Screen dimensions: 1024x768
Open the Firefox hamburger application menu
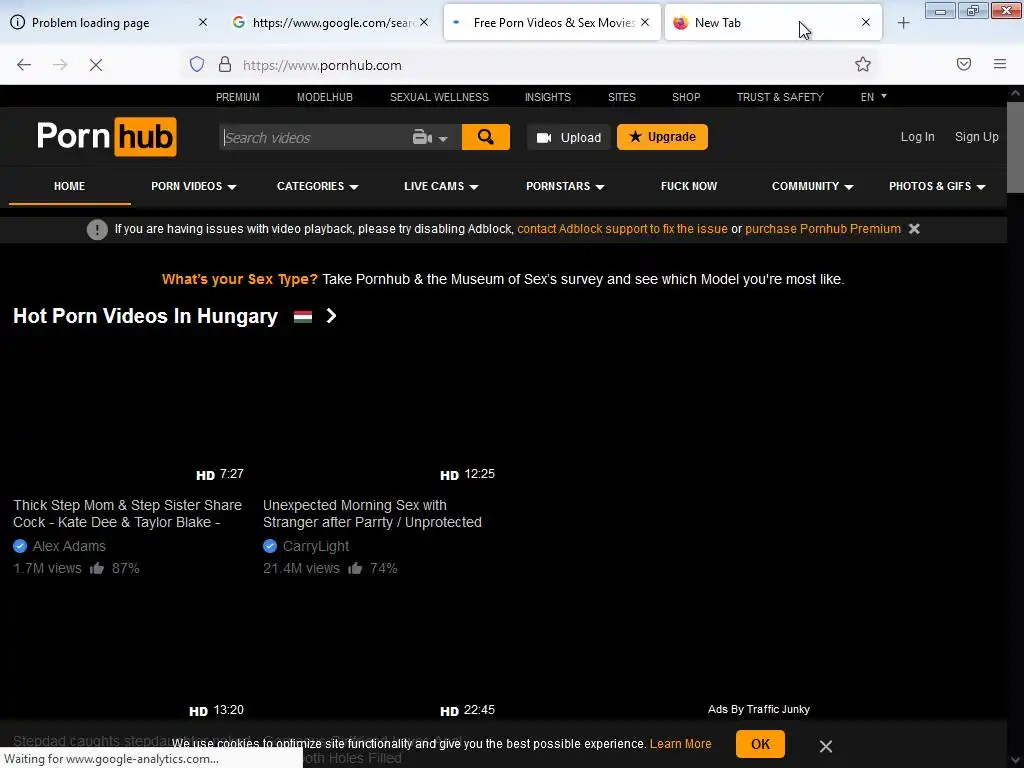pyautogui.click(x=1000, y=64)
